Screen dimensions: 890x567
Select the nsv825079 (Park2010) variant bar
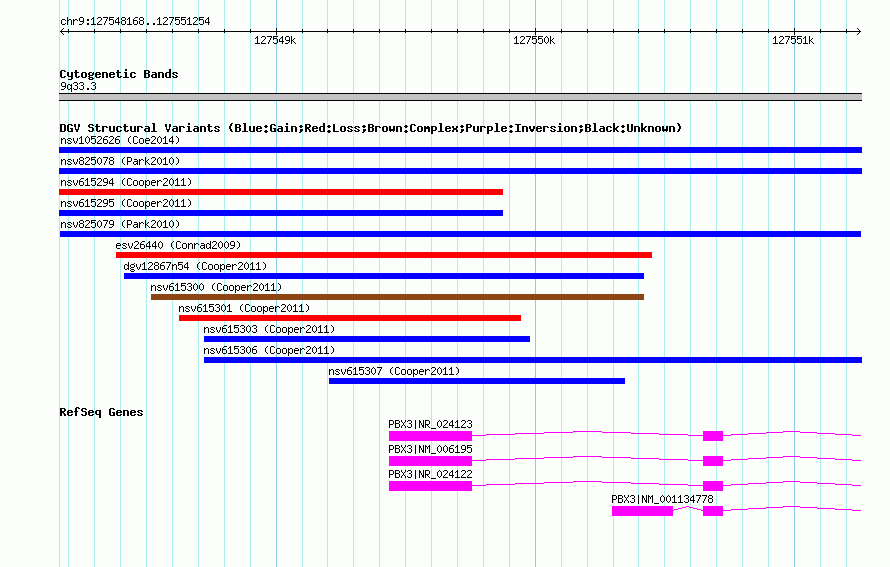coord(460,234)
